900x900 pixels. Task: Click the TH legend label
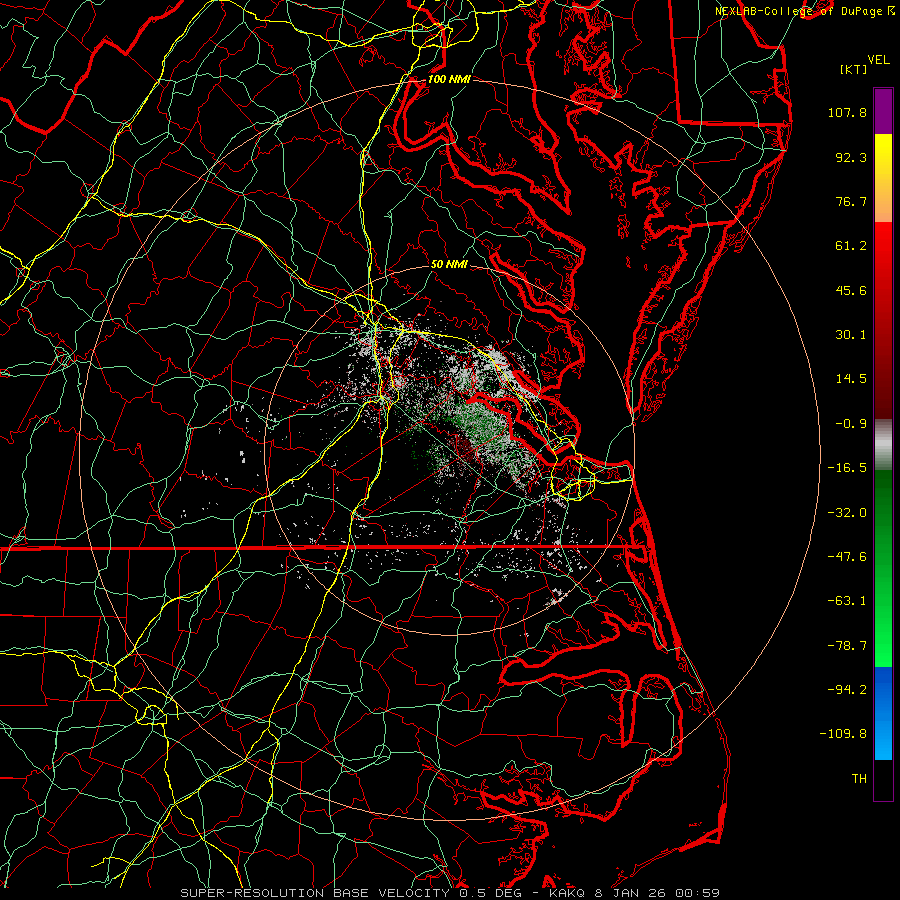pyautogui.click(x=859, y=779)
